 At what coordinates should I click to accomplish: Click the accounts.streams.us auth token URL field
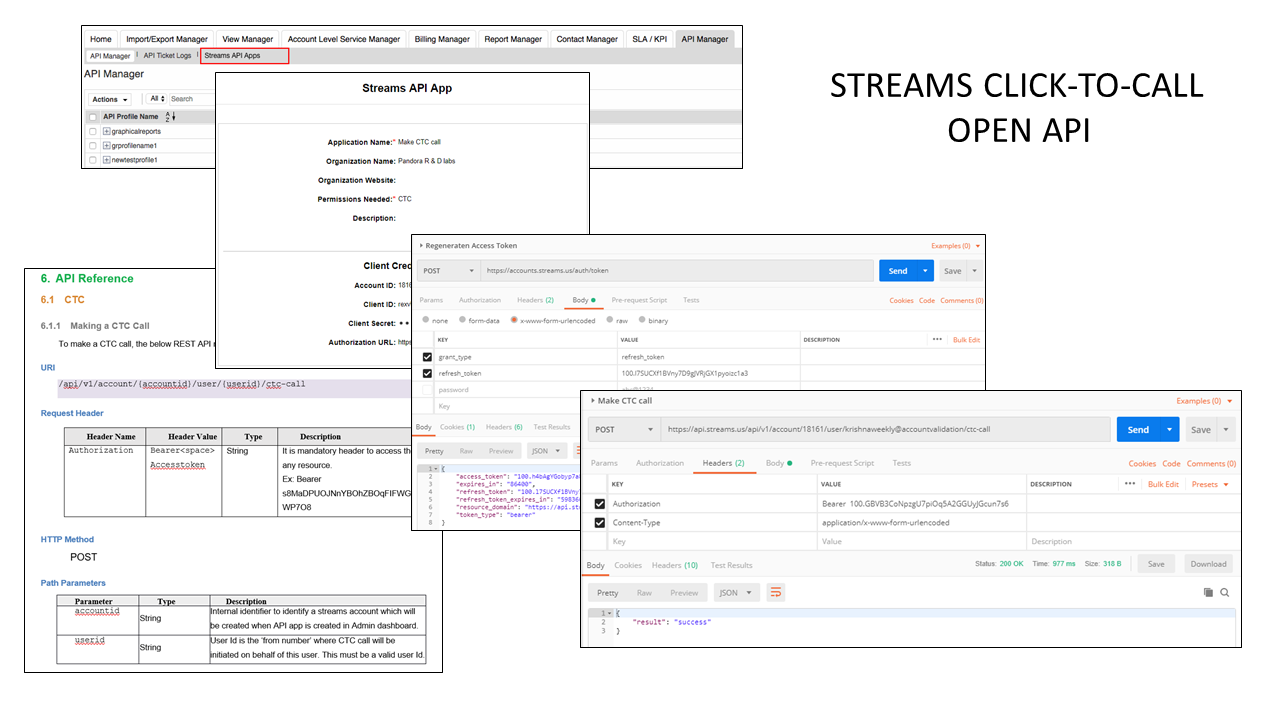[x=677, y=271]
